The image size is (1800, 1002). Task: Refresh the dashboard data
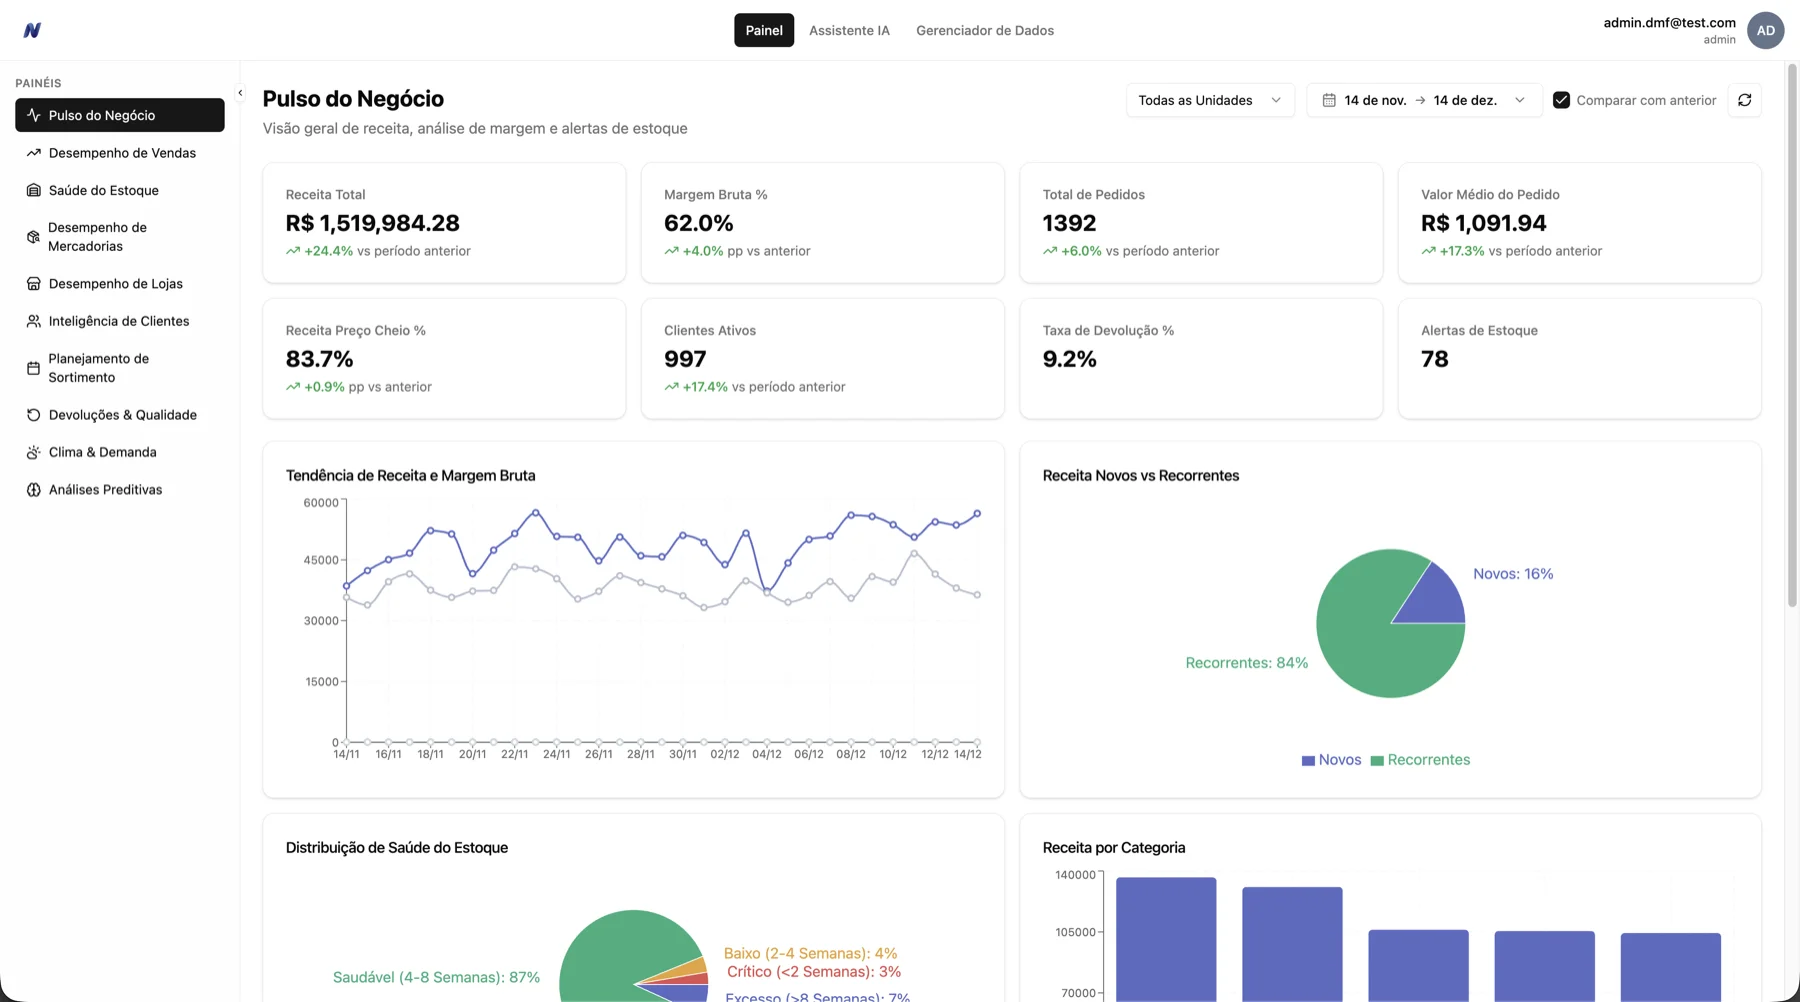coord(1744,100)
